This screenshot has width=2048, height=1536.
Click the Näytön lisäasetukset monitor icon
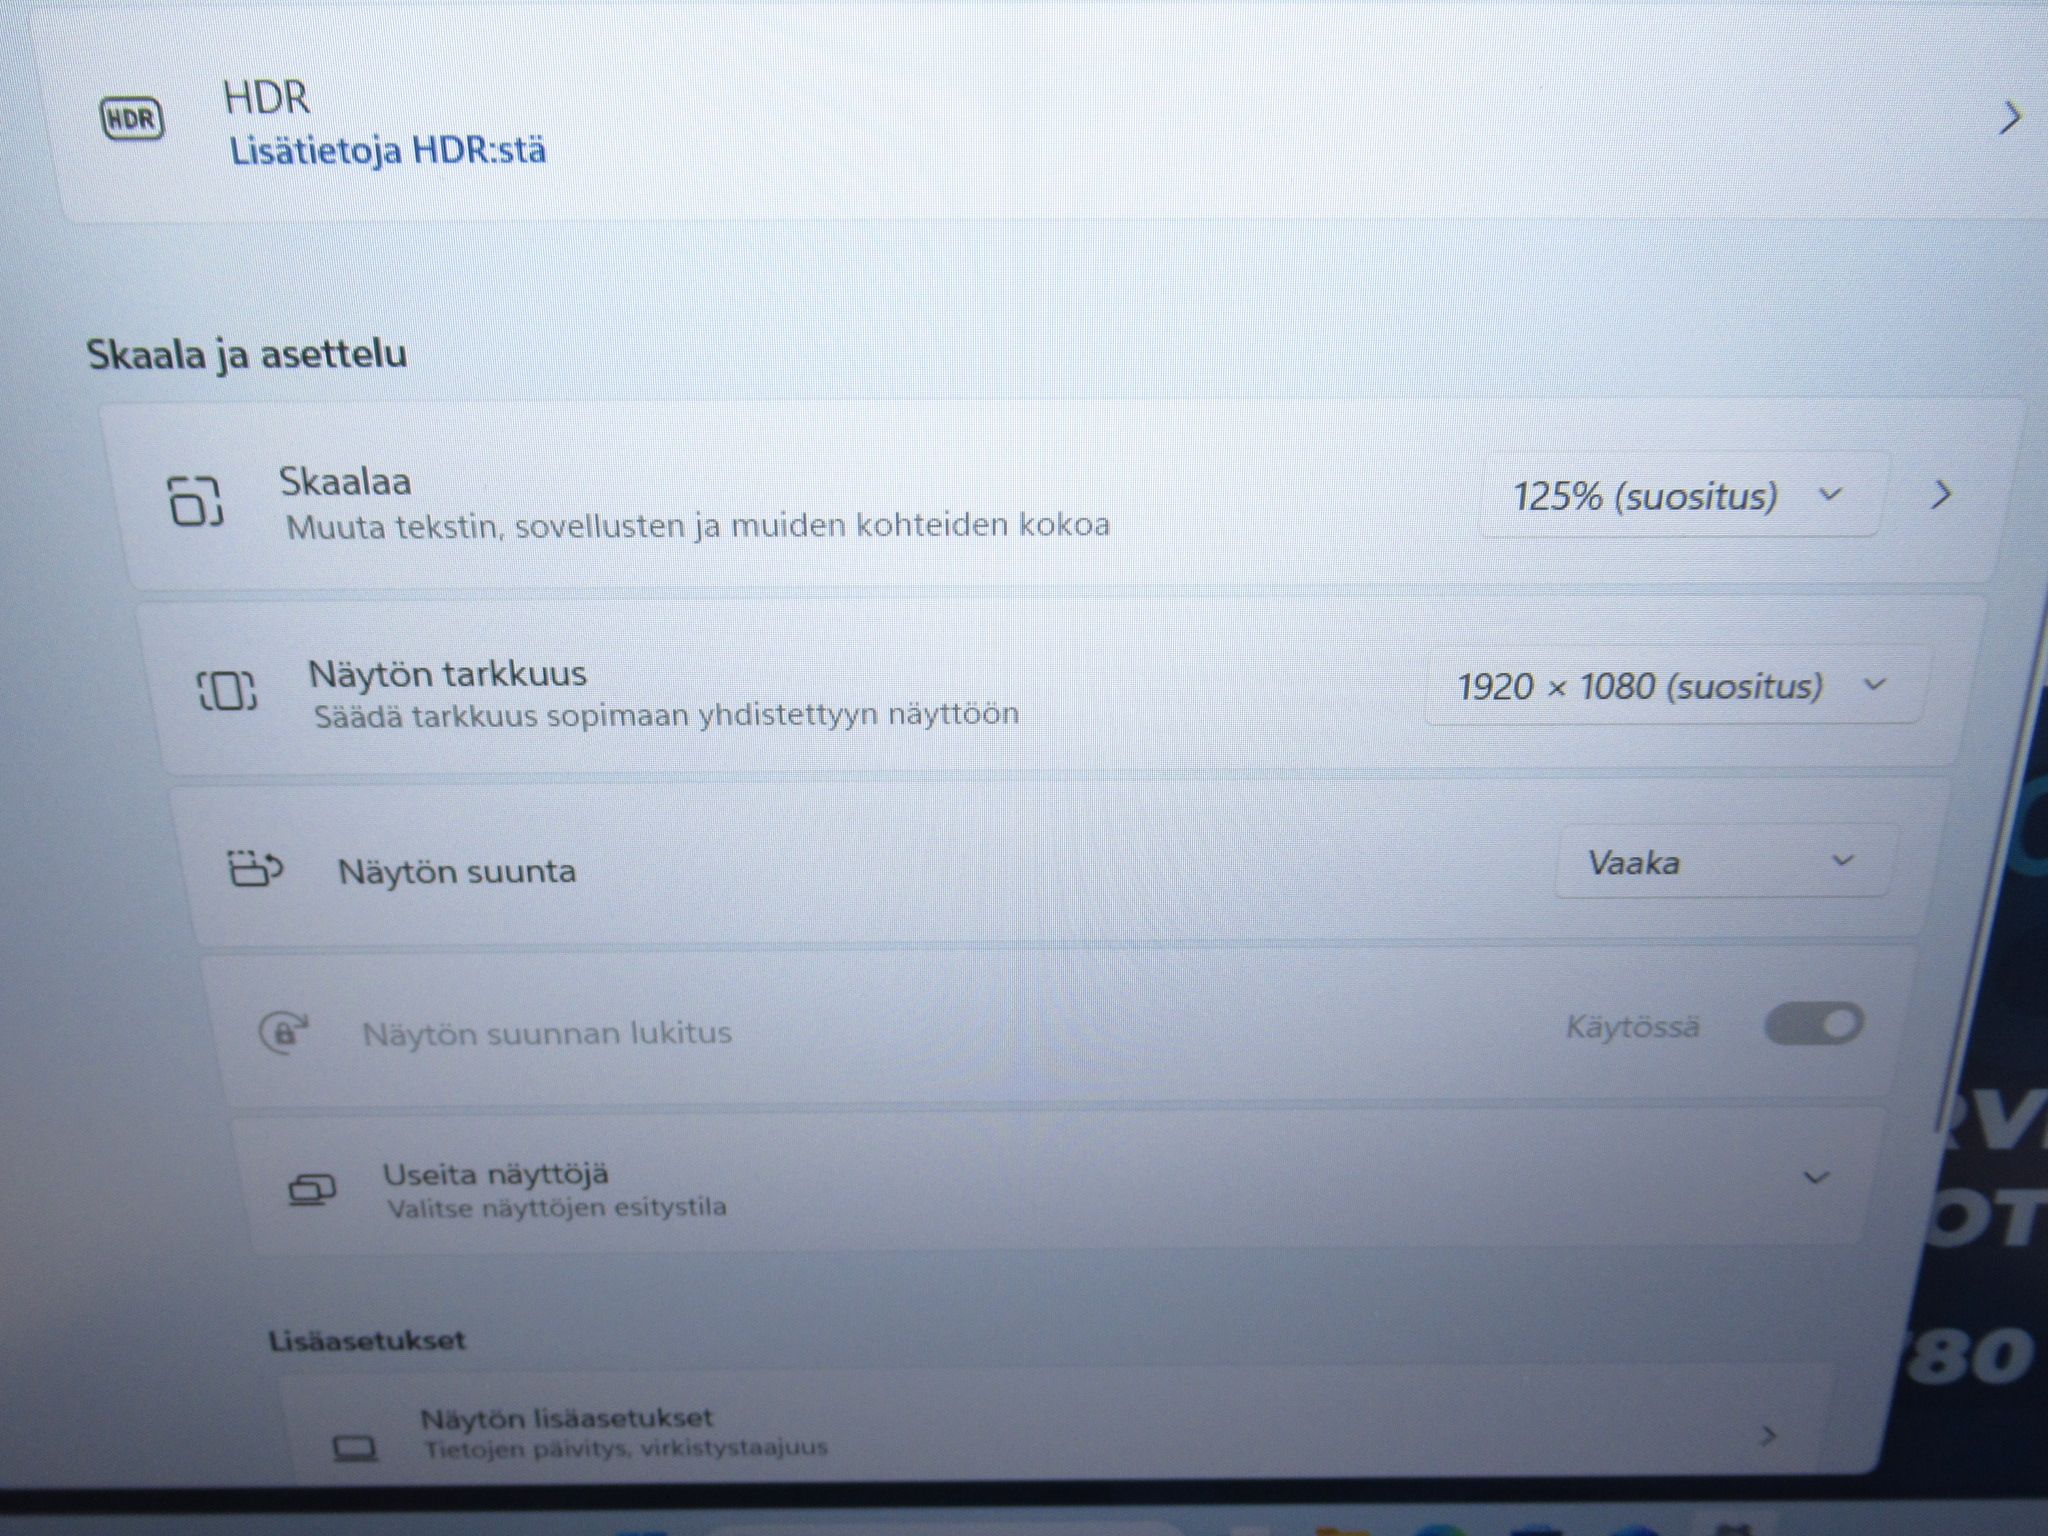pos(354,1448)
